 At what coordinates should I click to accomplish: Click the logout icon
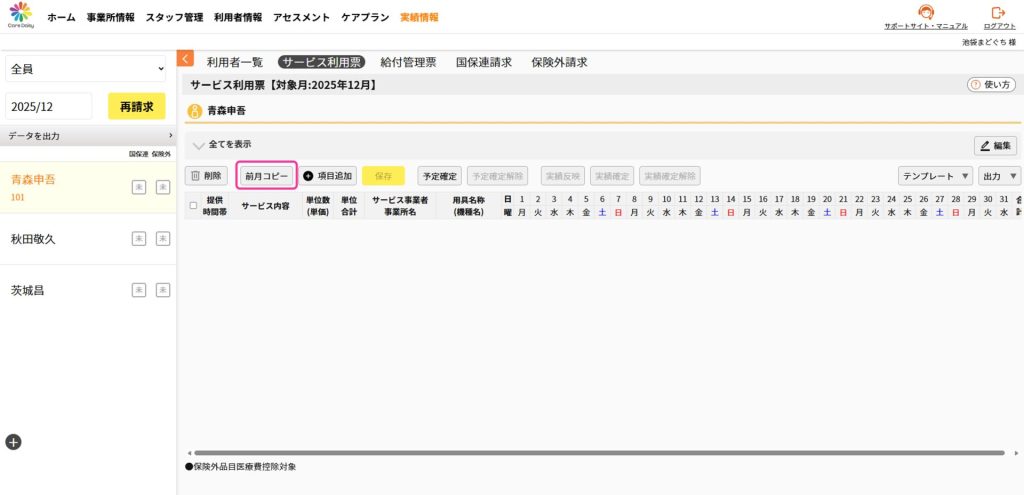point(997,13)
